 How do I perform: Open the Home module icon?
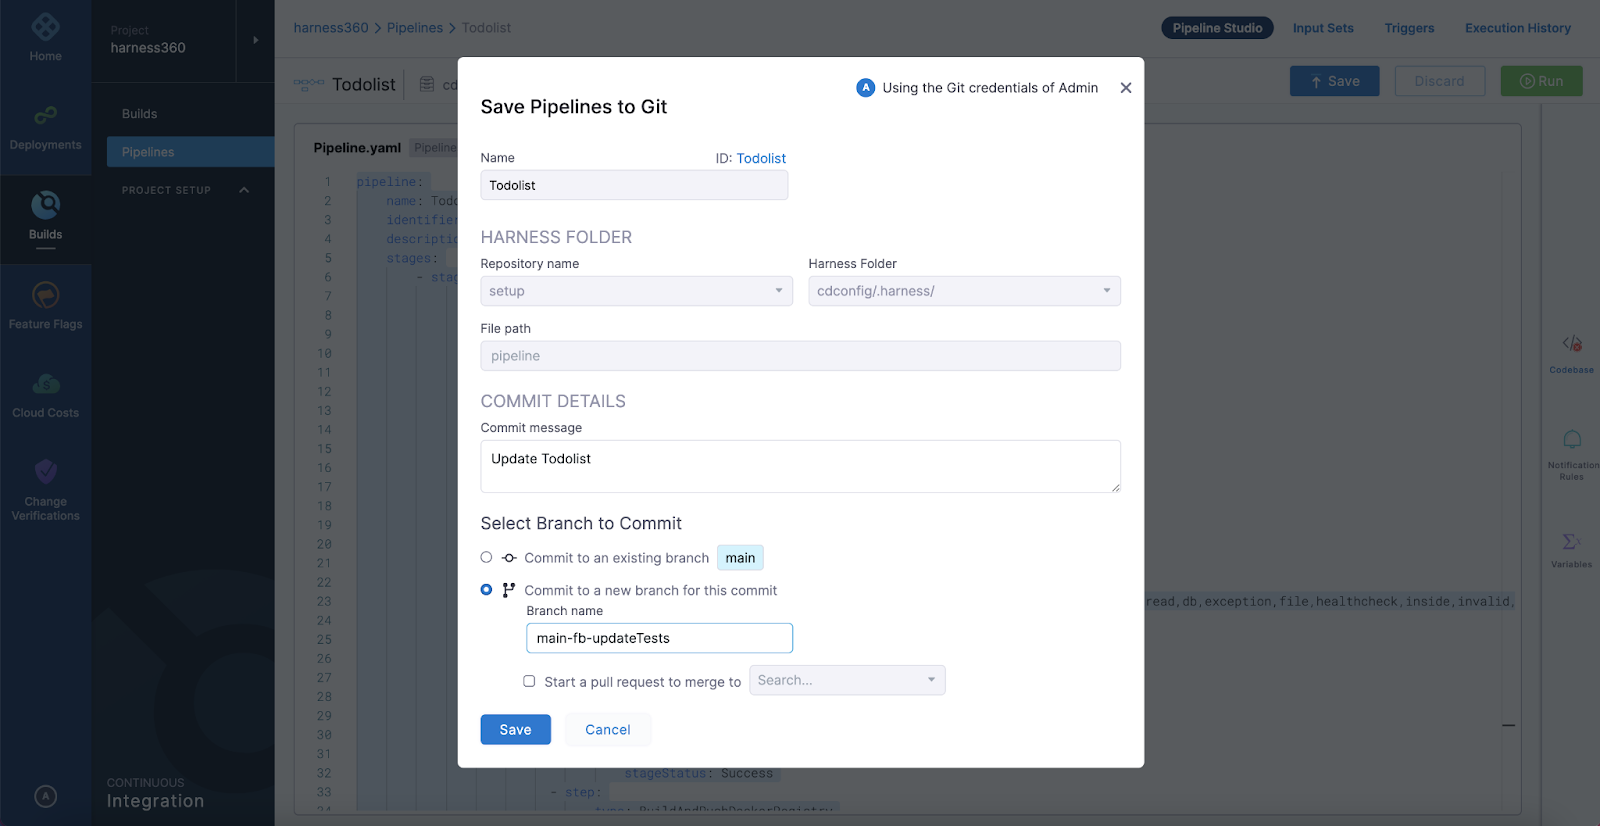tap(45, 28)
